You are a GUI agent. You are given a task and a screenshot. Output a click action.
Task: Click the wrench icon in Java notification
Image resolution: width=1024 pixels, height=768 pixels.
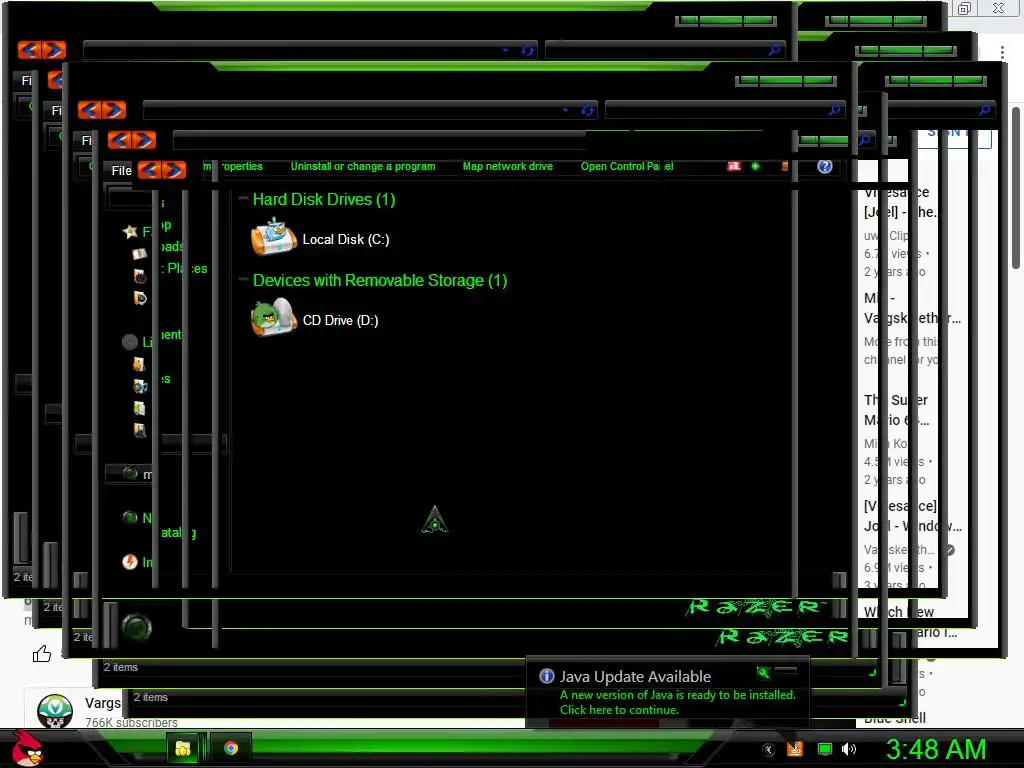coord(763,673)
